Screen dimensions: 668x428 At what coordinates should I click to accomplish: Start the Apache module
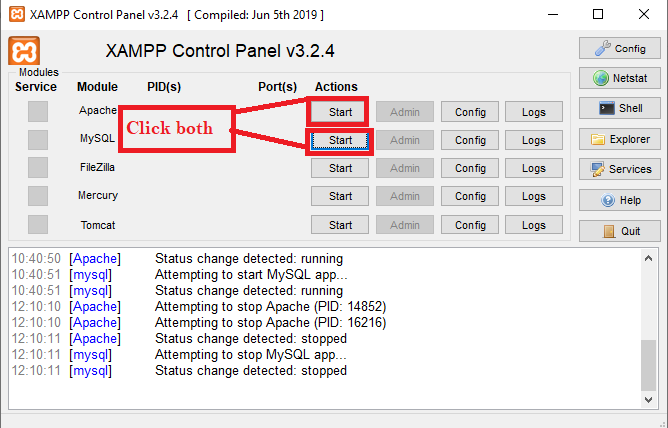(x=340, y=112)
